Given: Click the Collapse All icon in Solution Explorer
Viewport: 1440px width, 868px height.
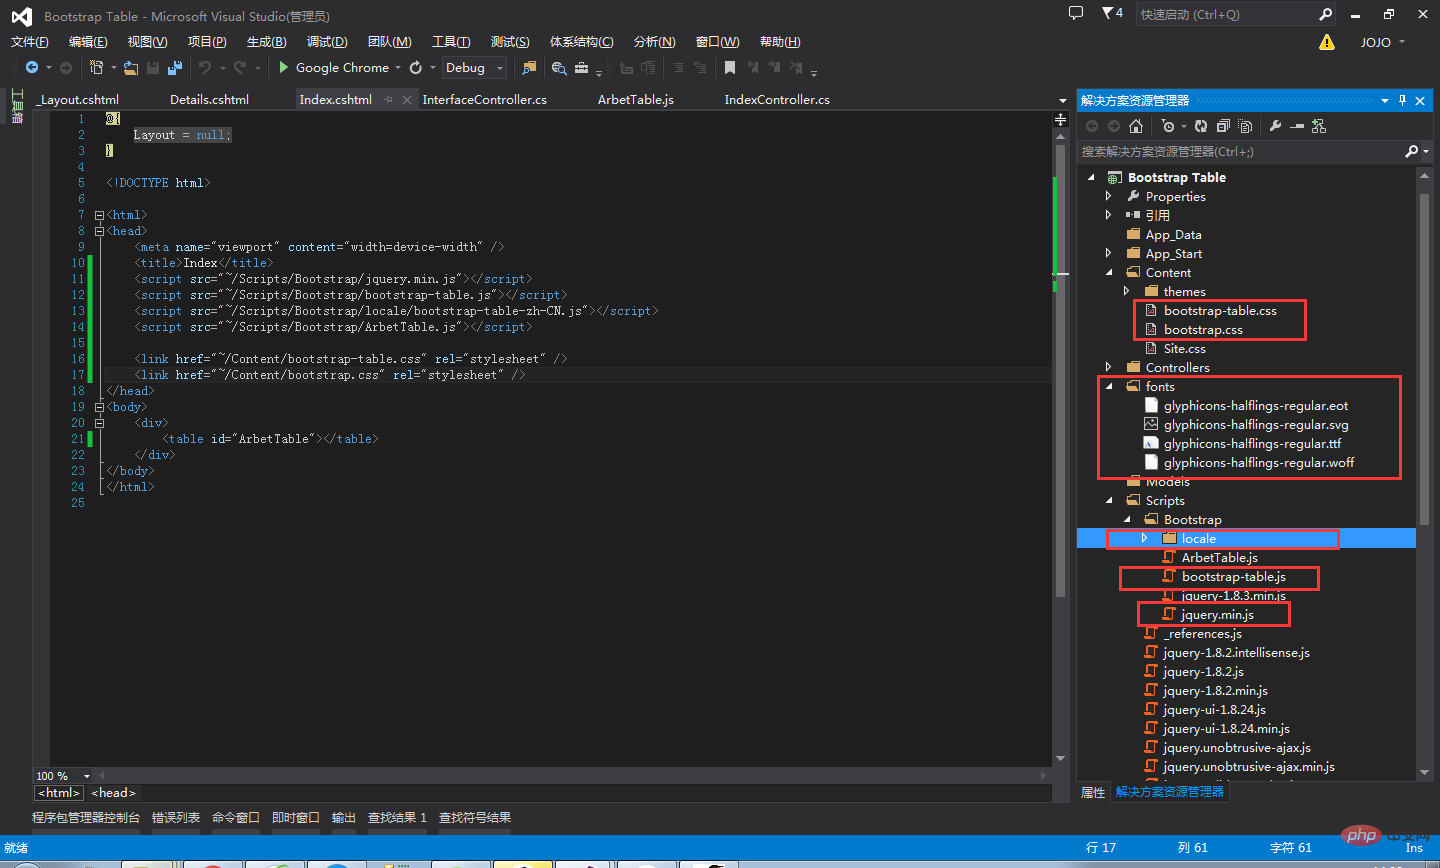Looking at the screenshot, I should [x=1223, y=126].
